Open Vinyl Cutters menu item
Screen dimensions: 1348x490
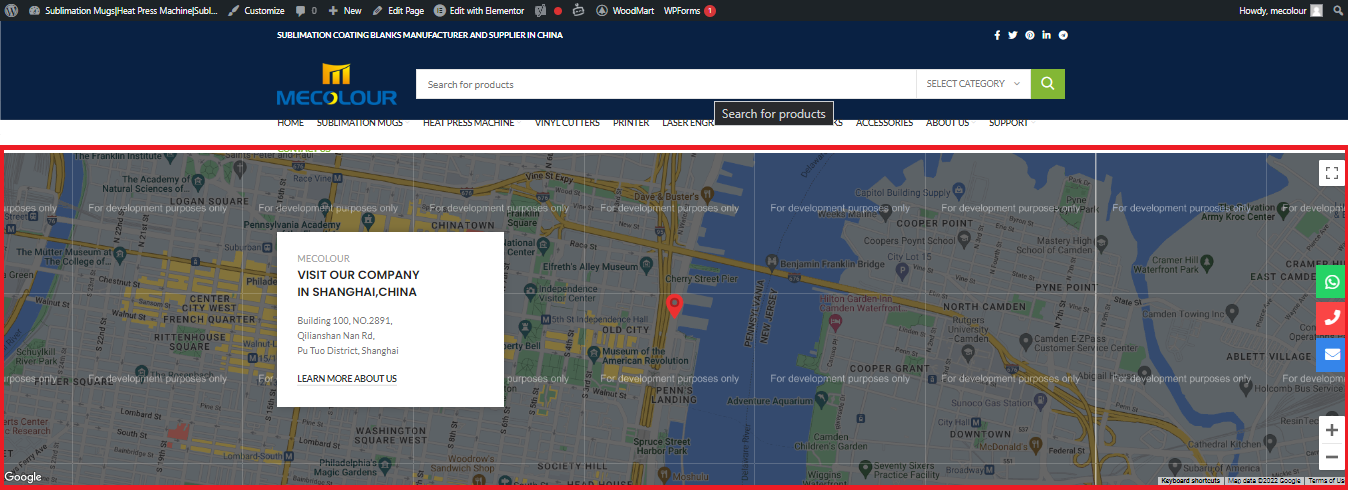(567, 123)
